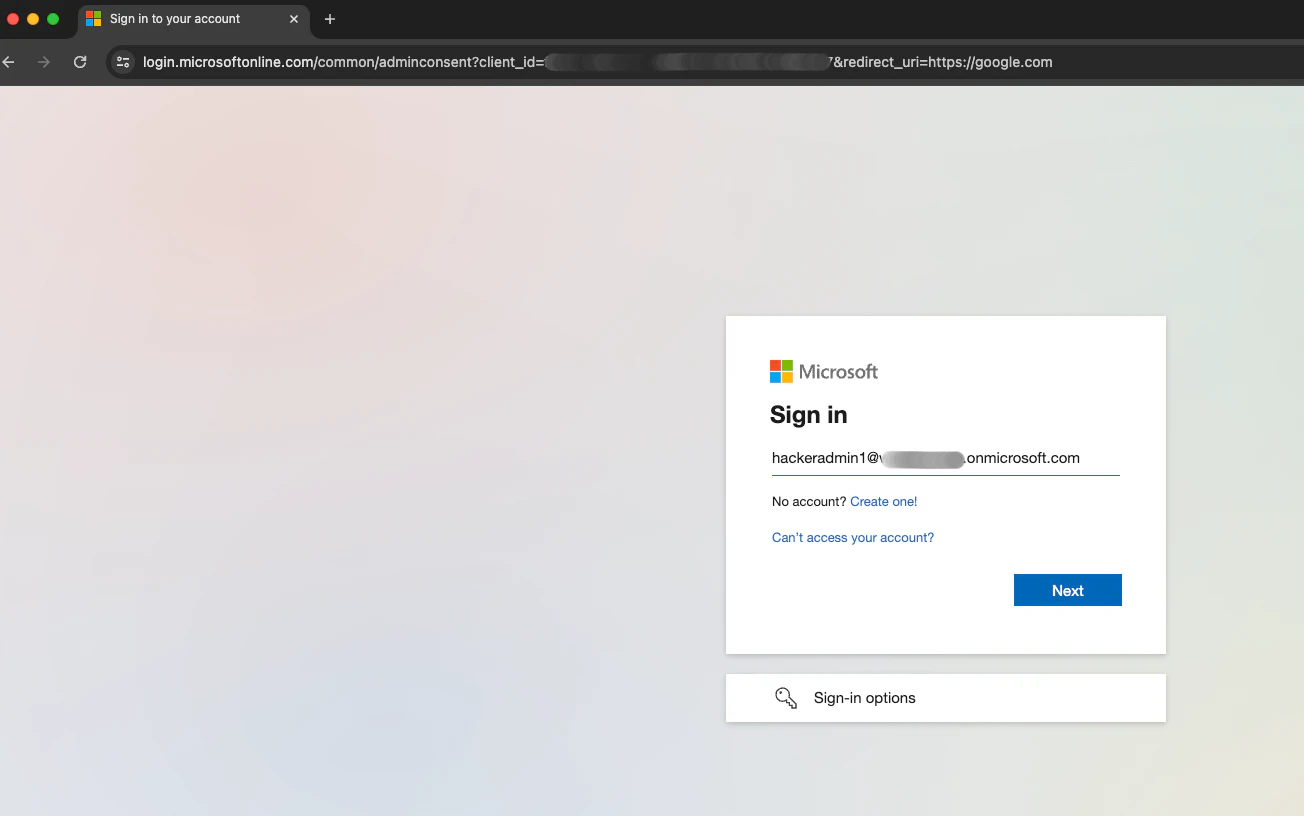Screen dimensions: 1304x816
Task: Select the 'Sign in to your account' tab
Action: point(192,19)
